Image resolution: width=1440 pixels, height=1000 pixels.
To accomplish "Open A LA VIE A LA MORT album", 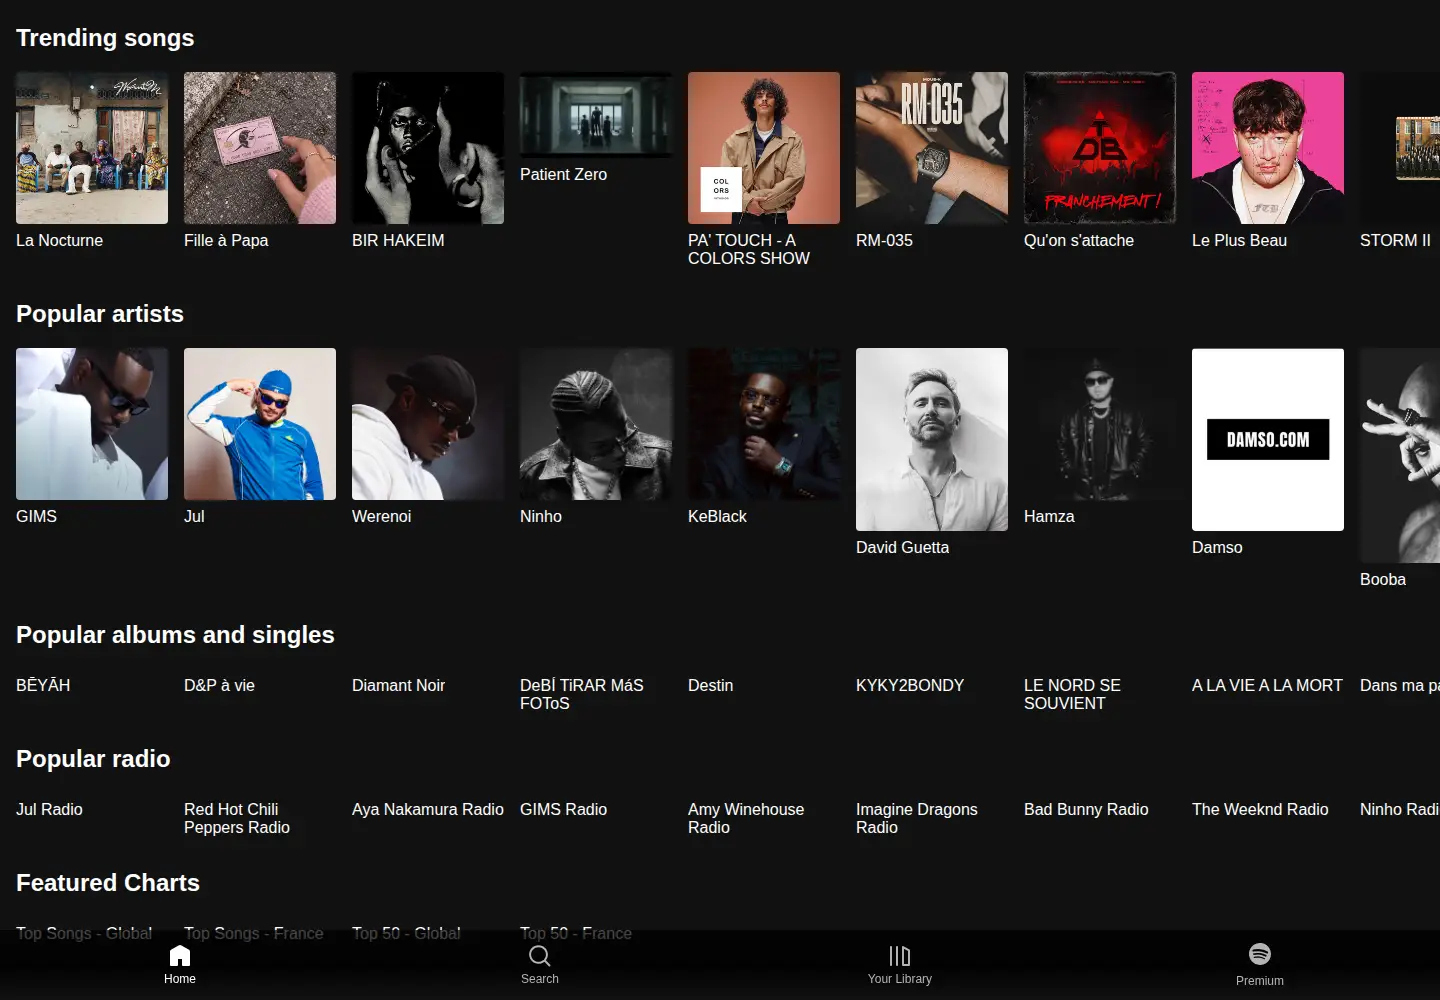I will (x=1267, y=685).
